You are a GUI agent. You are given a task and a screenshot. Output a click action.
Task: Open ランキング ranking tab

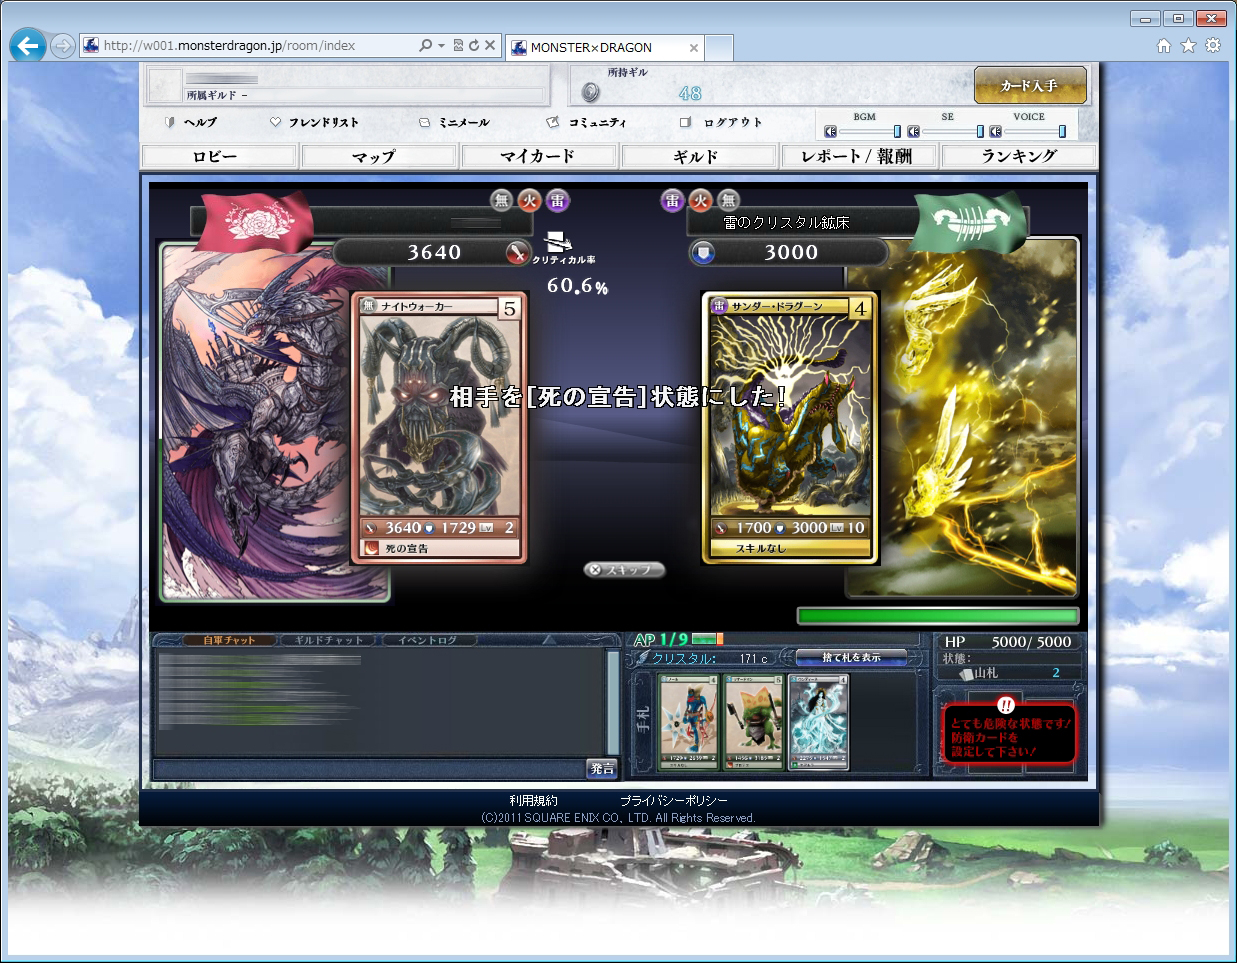point(1019,156)
